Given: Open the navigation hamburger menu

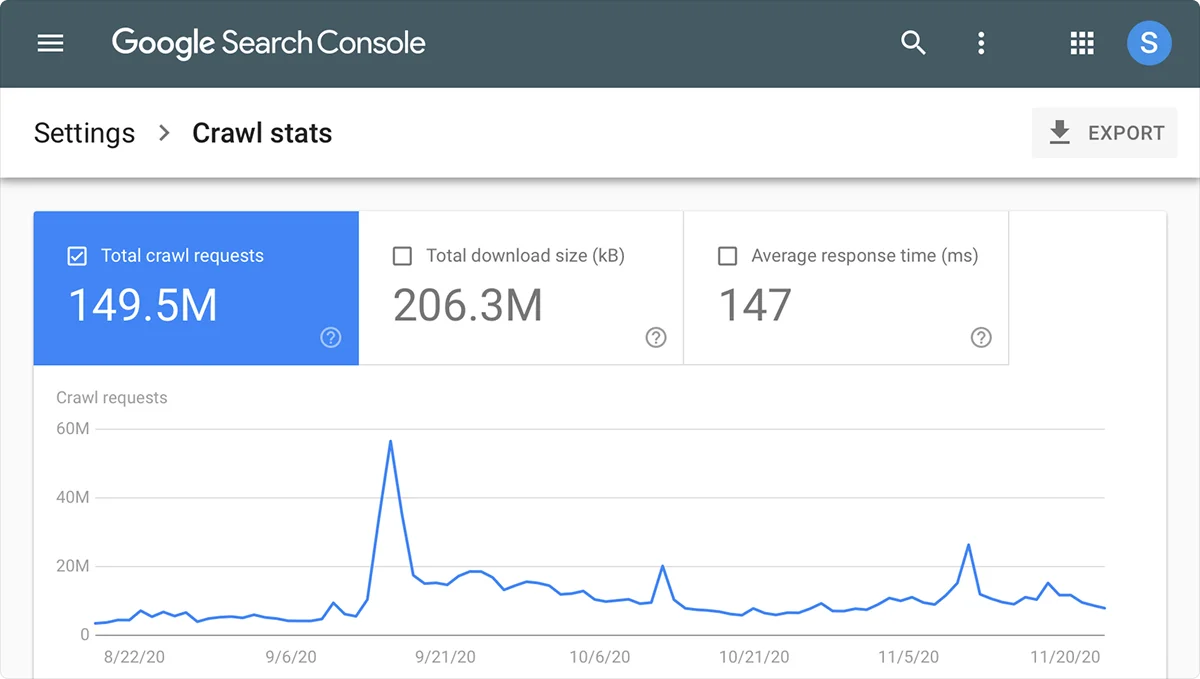Looking at the screenshot, I should [50, 43].
